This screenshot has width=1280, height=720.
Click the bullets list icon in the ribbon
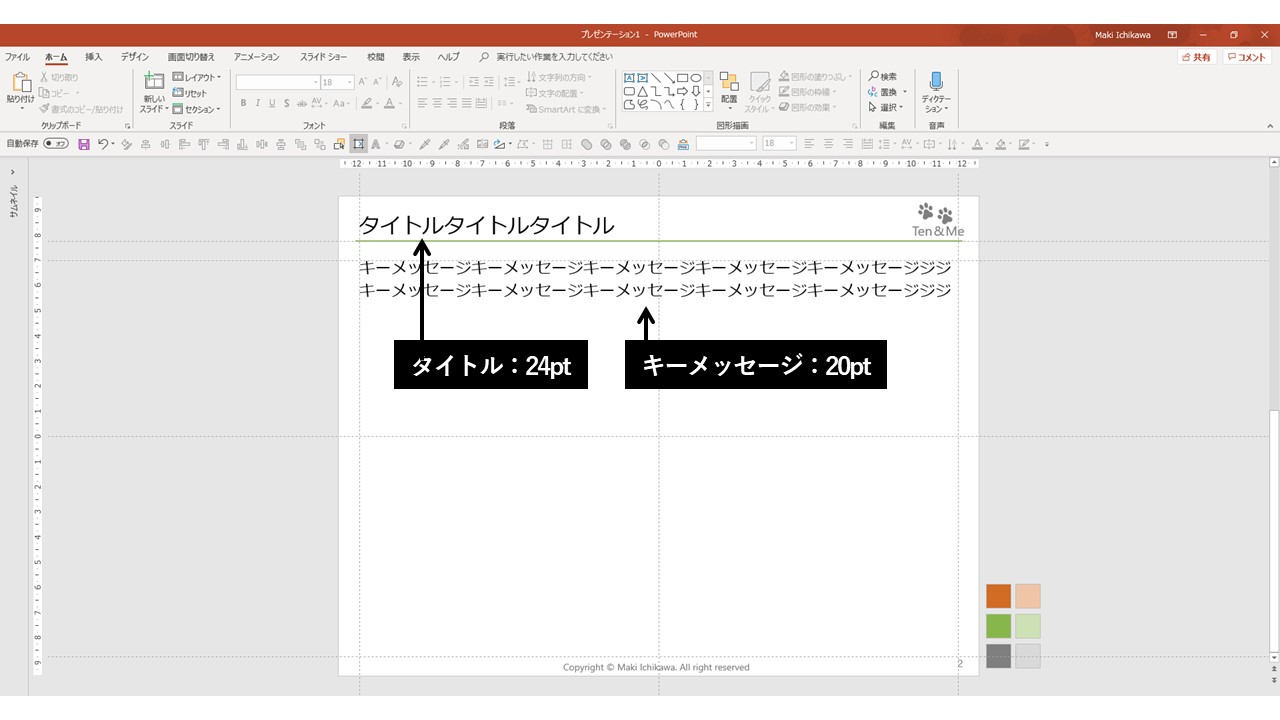tap(422, 82)
